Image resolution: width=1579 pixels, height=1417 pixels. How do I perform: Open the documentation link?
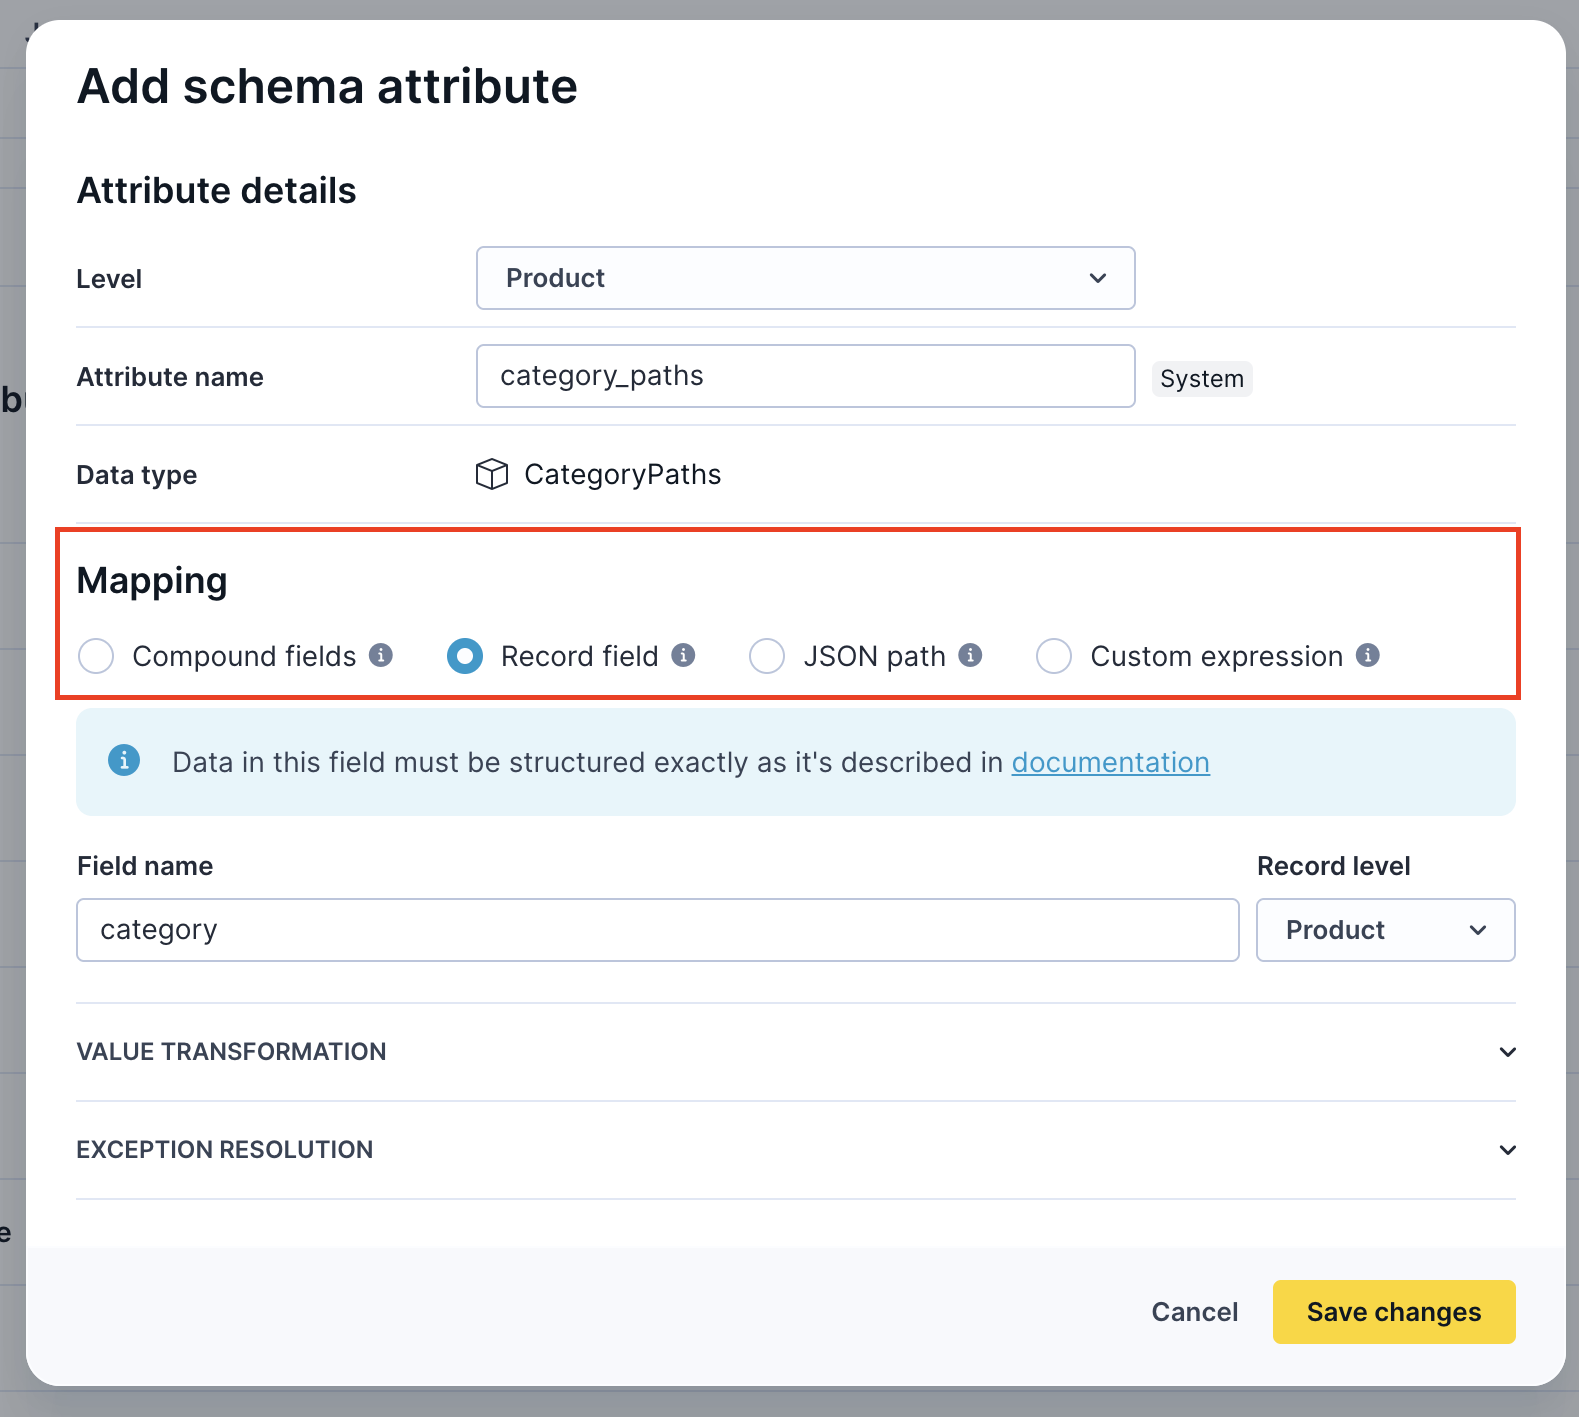(1110, 762)
